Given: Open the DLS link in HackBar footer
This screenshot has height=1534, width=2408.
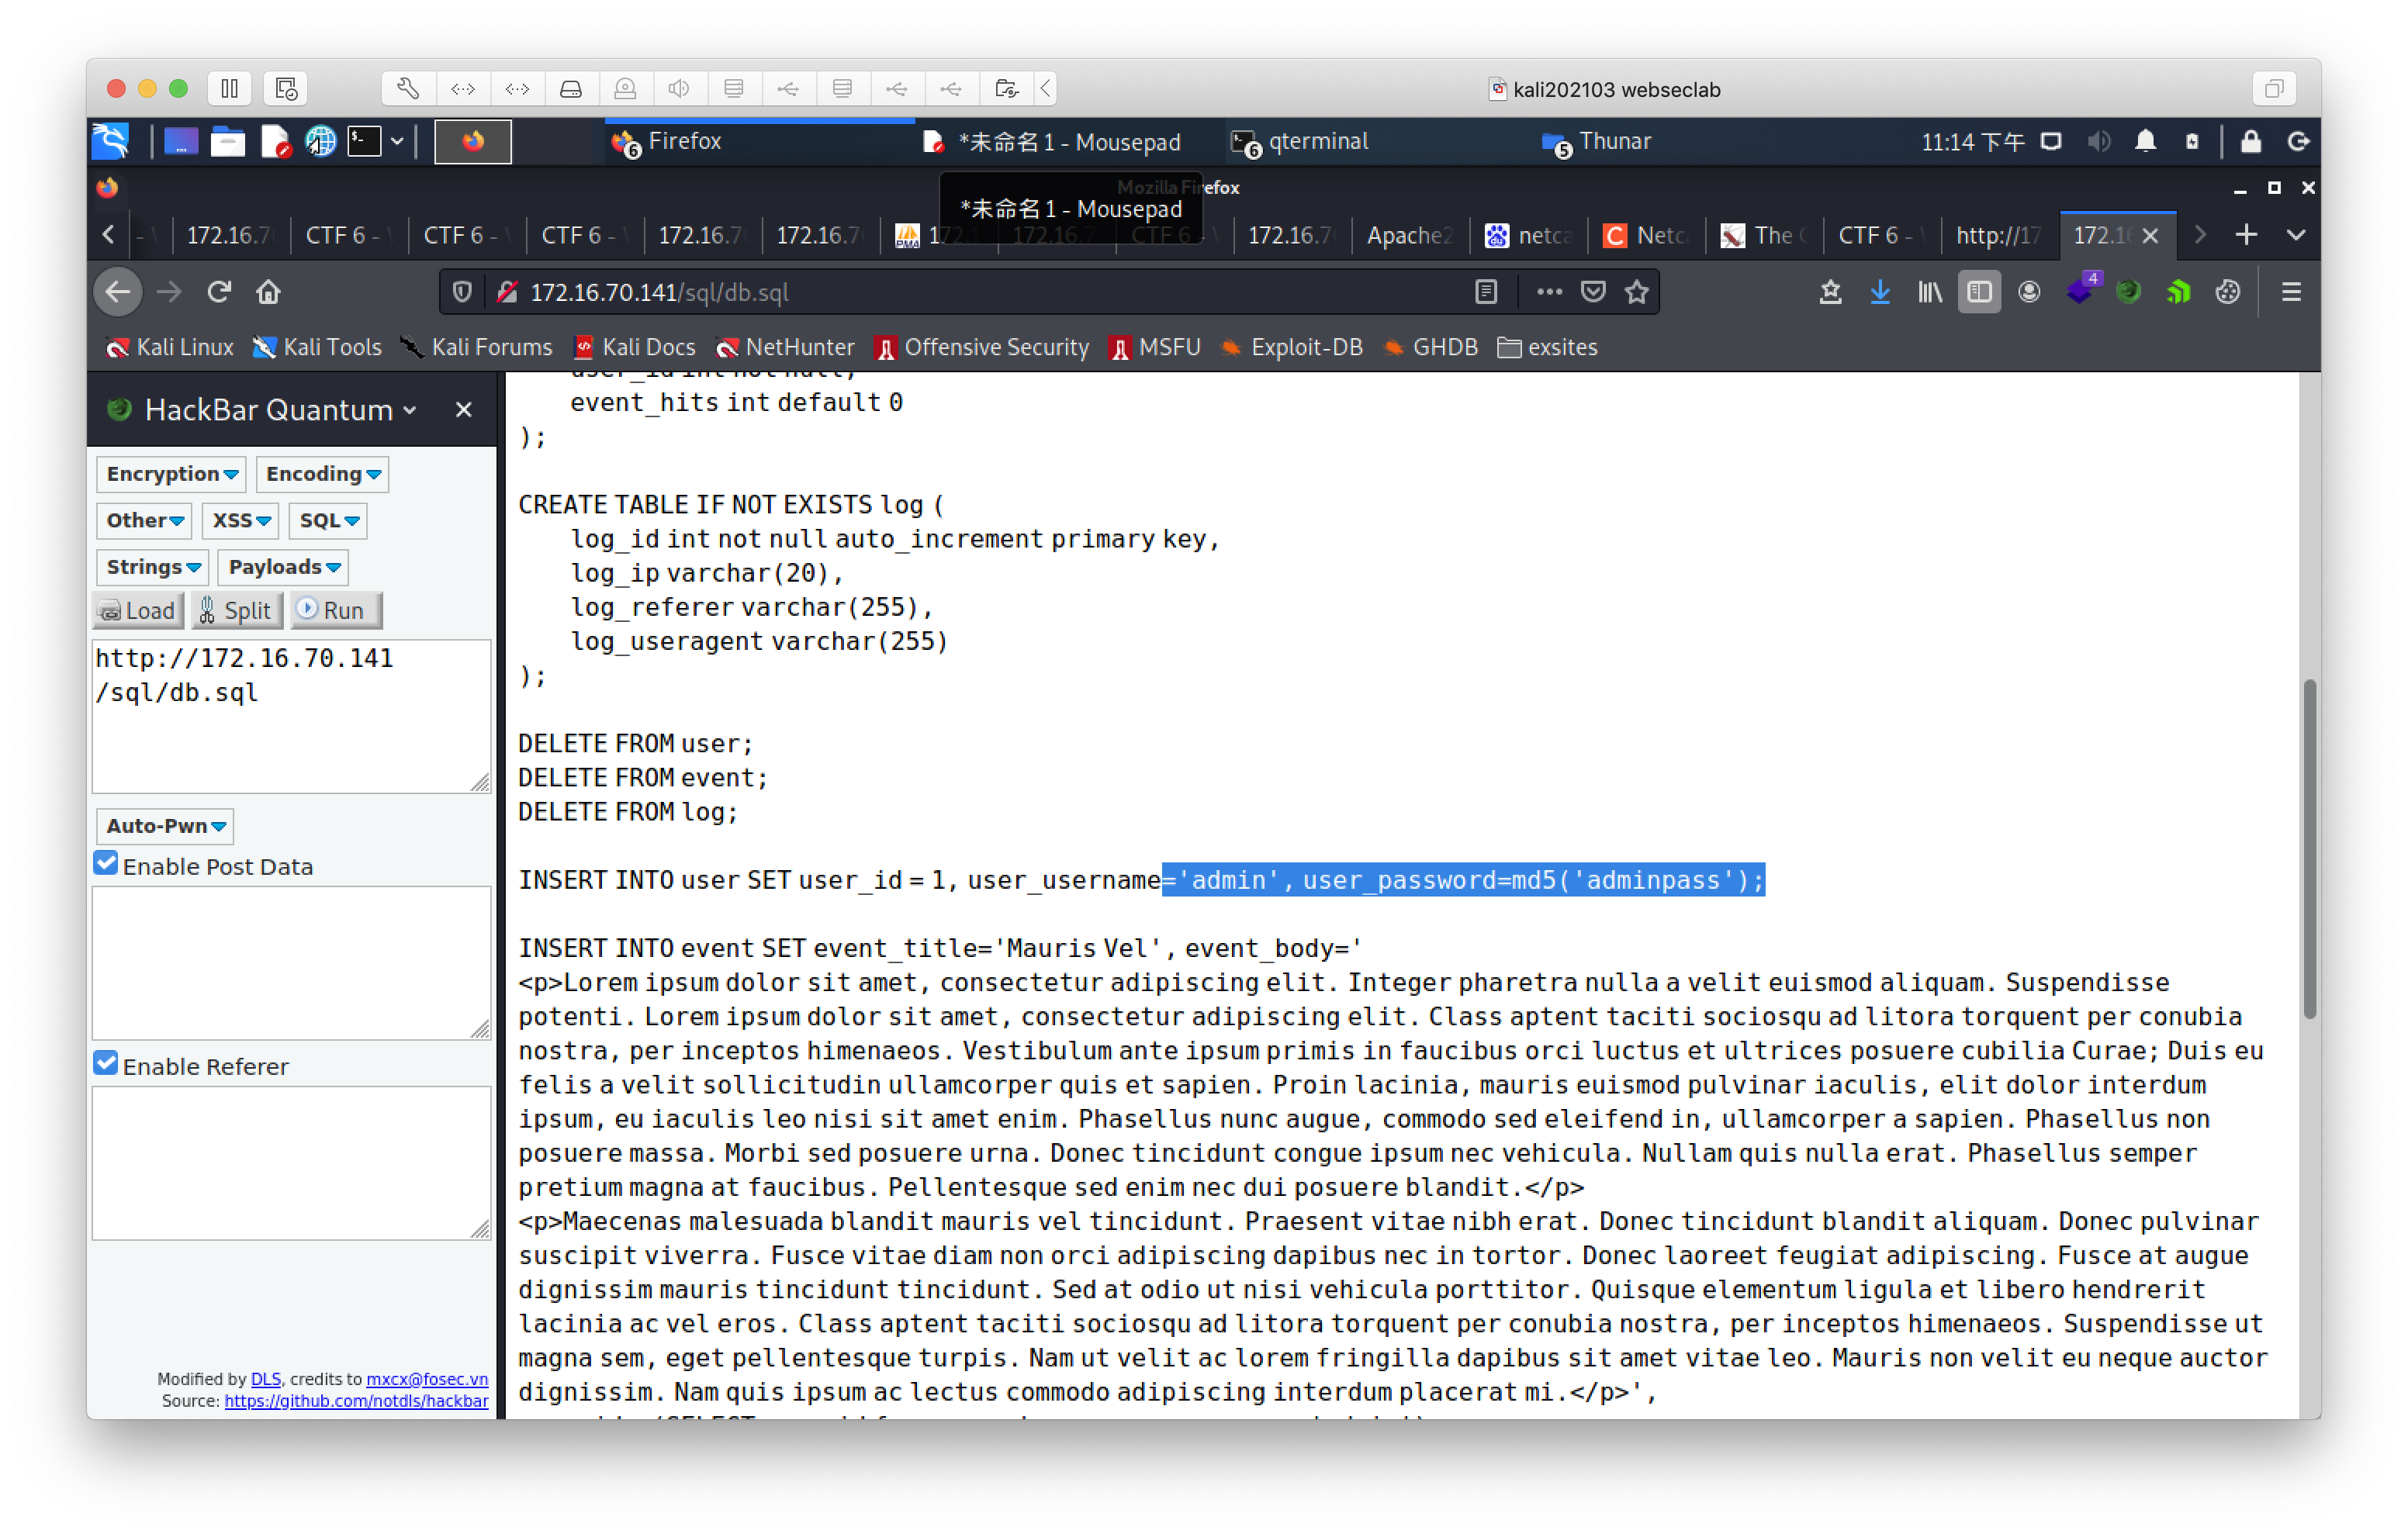Looking at the screenshot, I should [265, 1379].
